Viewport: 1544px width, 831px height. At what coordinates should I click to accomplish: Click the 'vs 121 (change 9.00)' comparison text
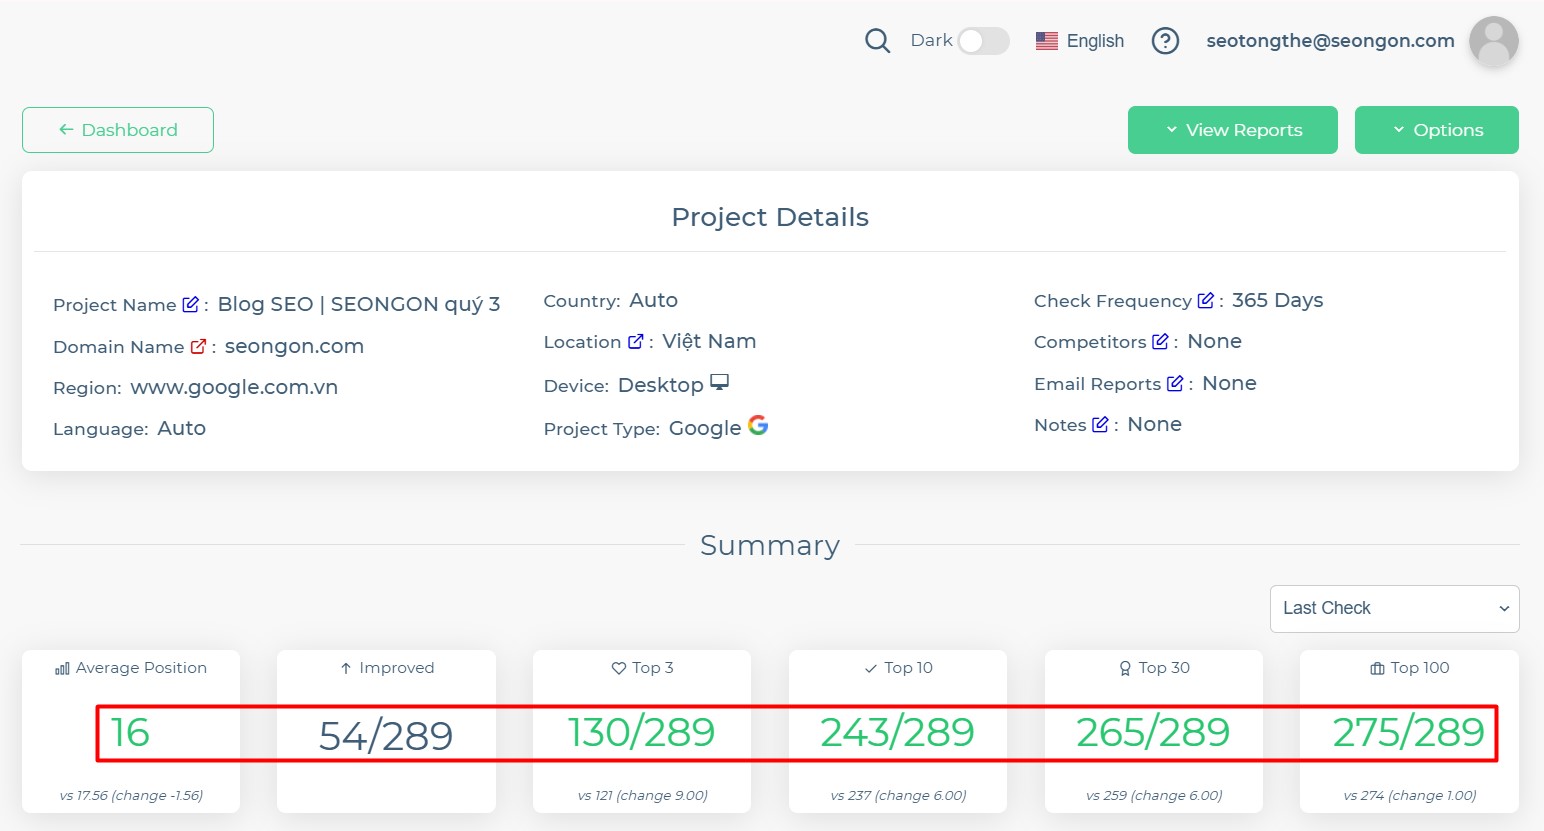[642, 796]
